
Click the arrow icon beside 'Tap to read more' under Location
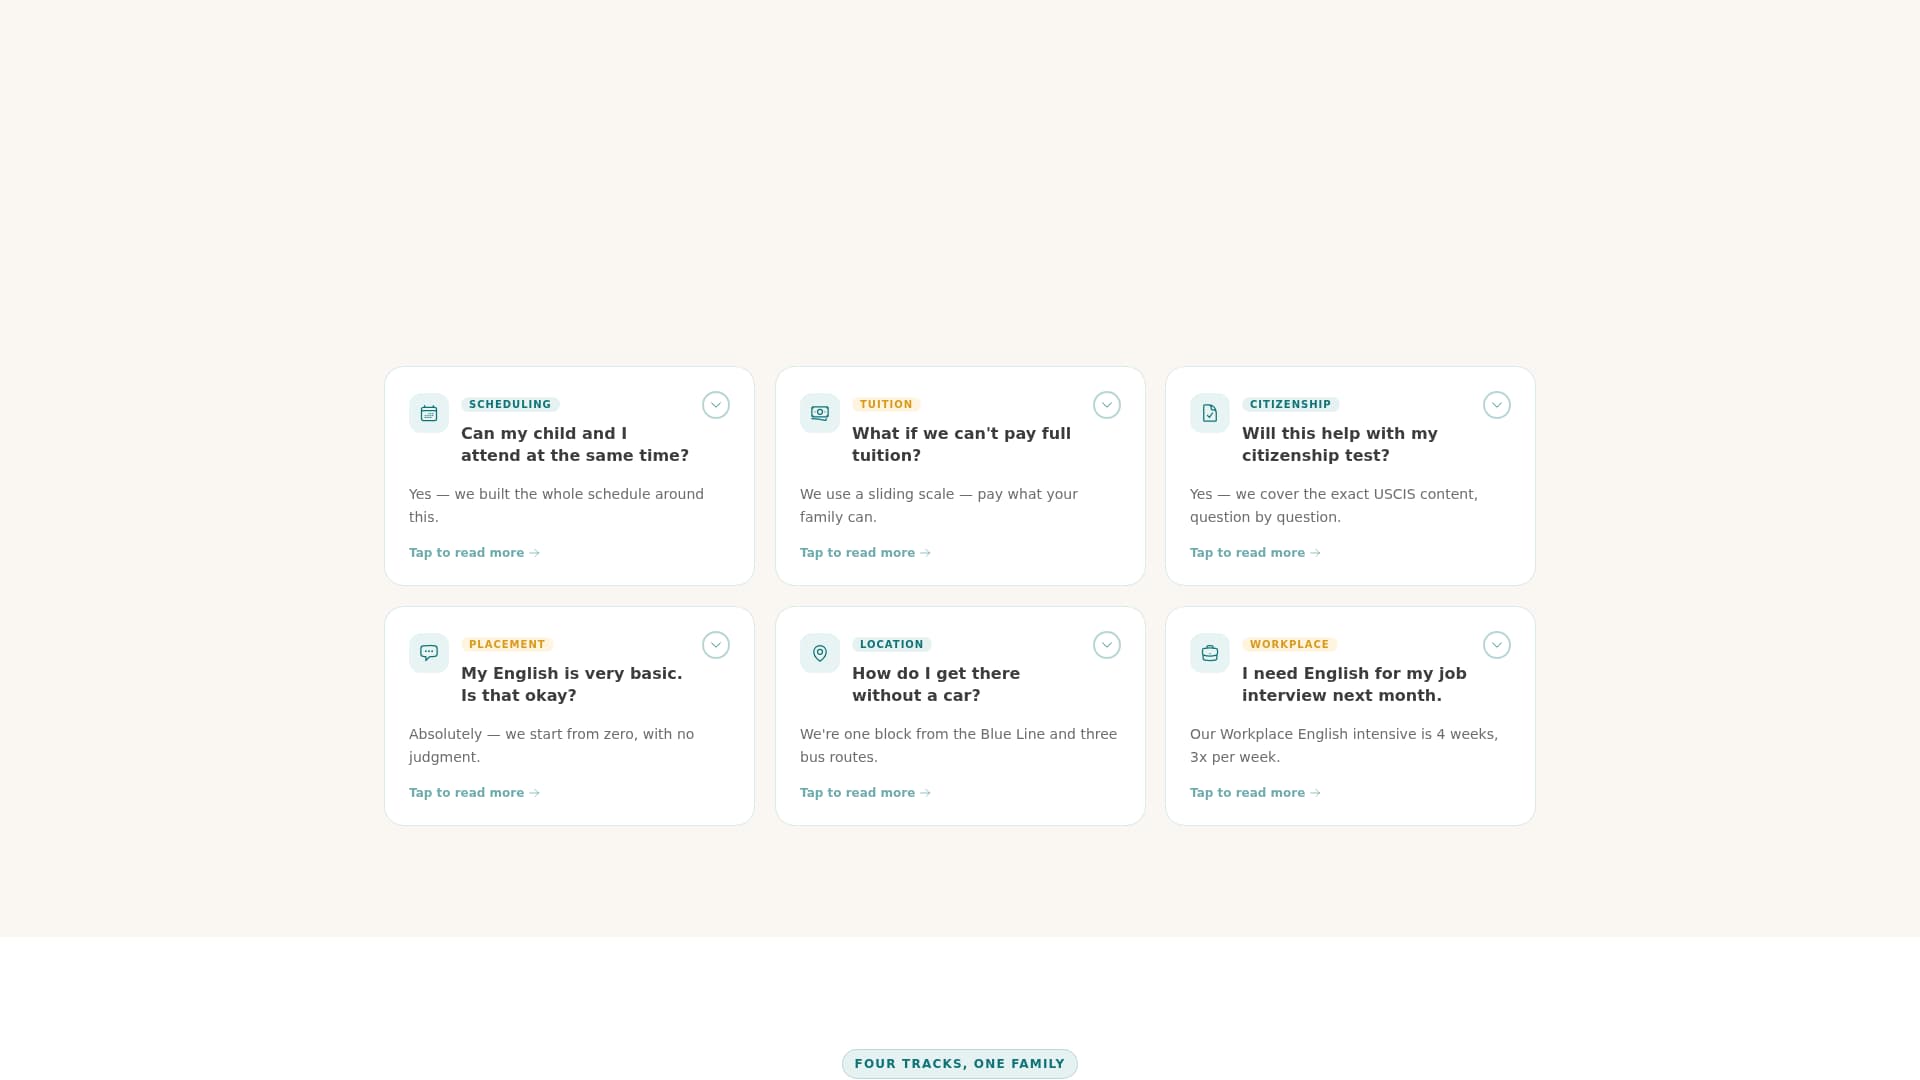click(924, 792)
